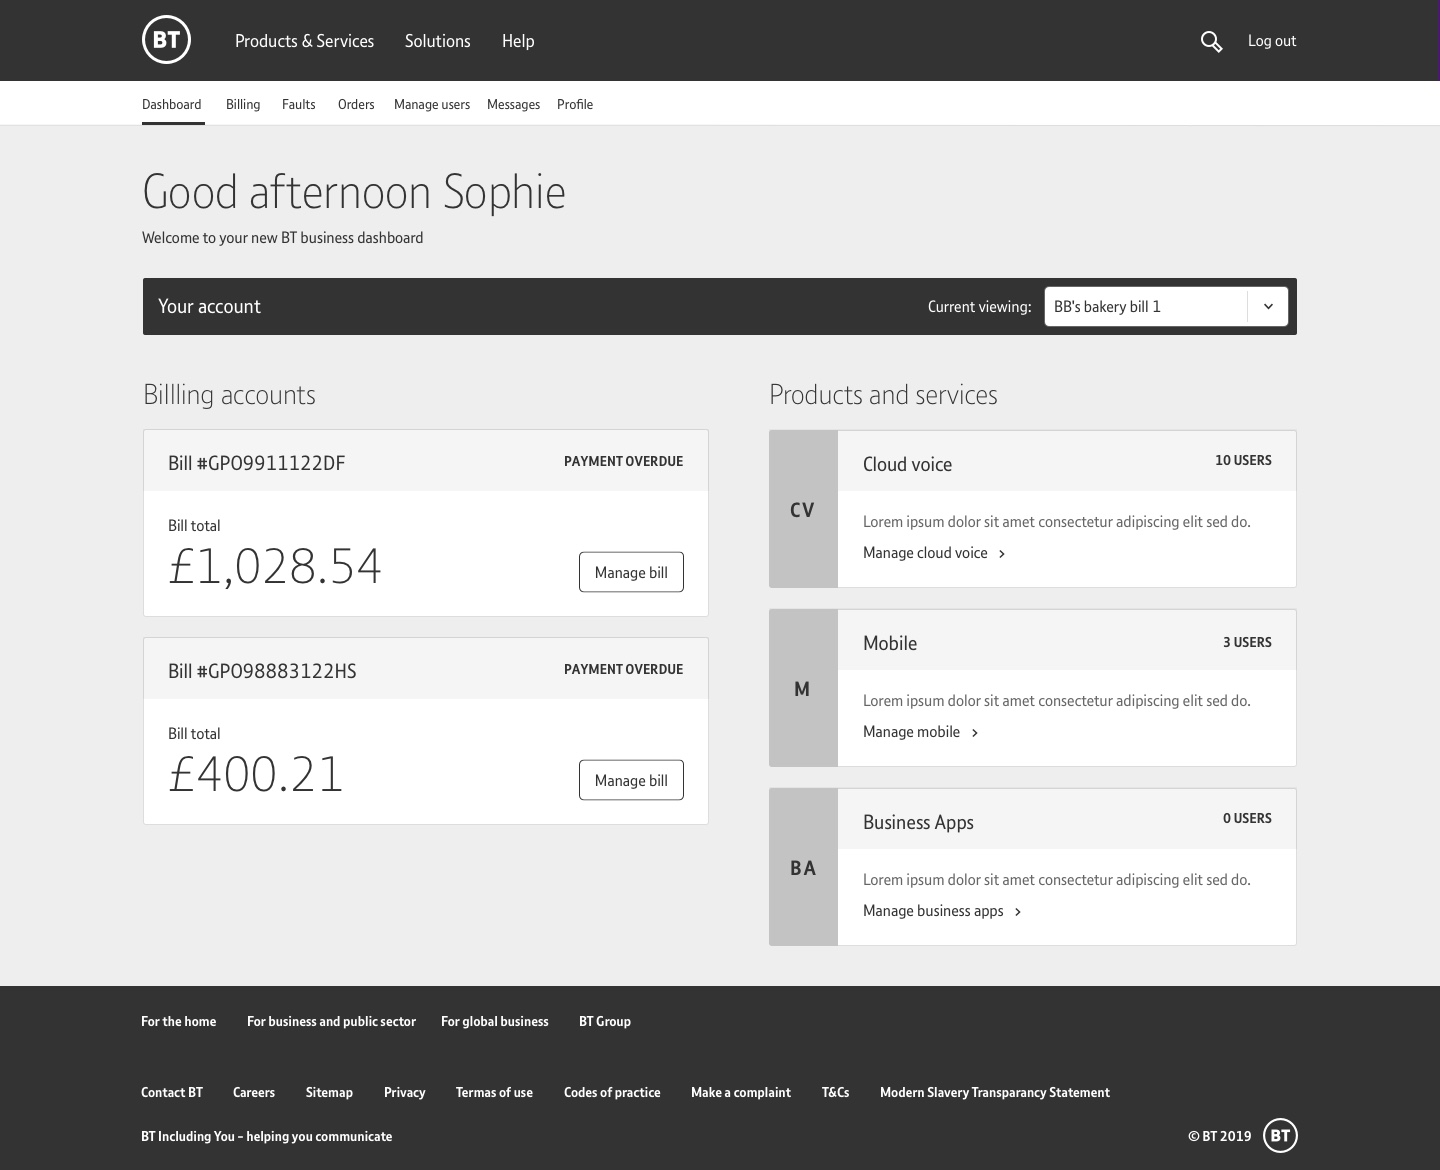
Task: Go to the Orders tab
Action: point(356,104)
